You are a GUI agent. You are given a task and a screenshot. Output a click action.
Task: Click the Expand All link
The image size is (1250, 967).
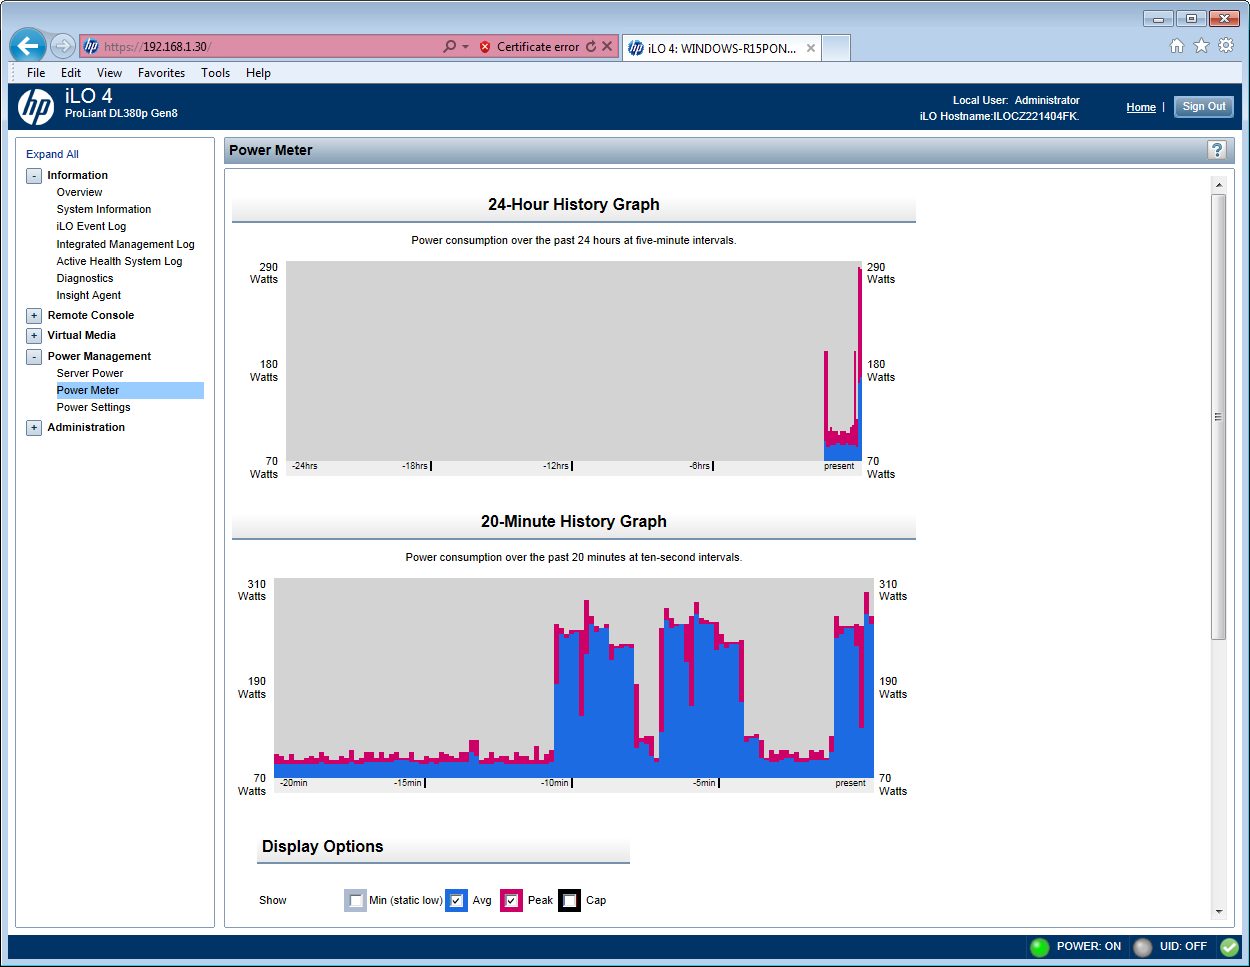[x=52, y=154]
